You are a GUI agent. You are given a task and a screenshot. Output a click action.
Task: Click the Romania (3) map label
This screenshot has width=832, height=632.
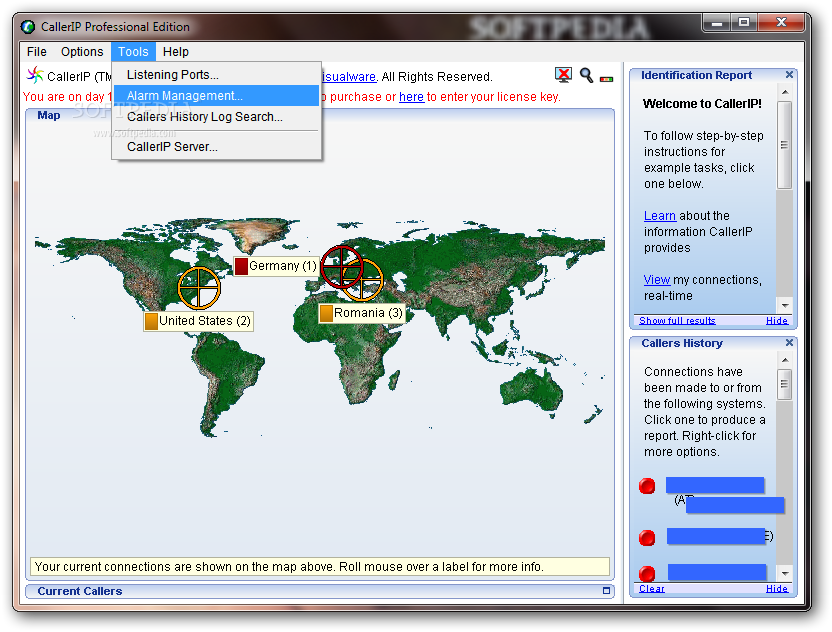pyautogui.click(x=361, y=313)
